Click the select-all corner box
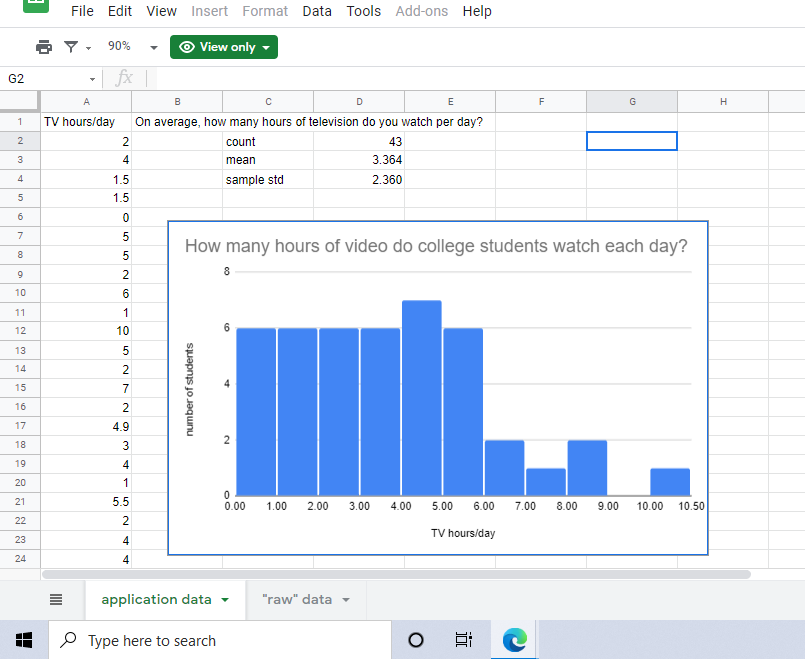 [x=20, y=101]
